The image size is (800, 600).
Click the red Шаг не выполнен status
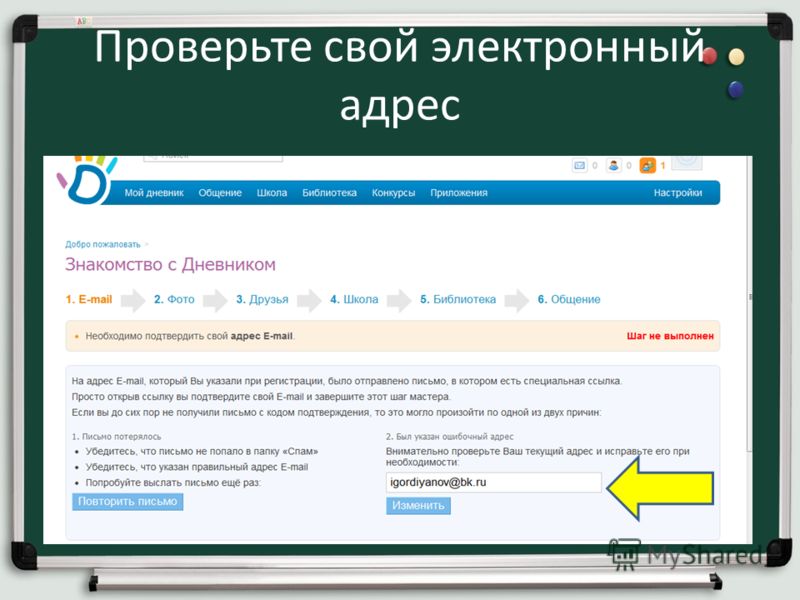click(670, 336)
